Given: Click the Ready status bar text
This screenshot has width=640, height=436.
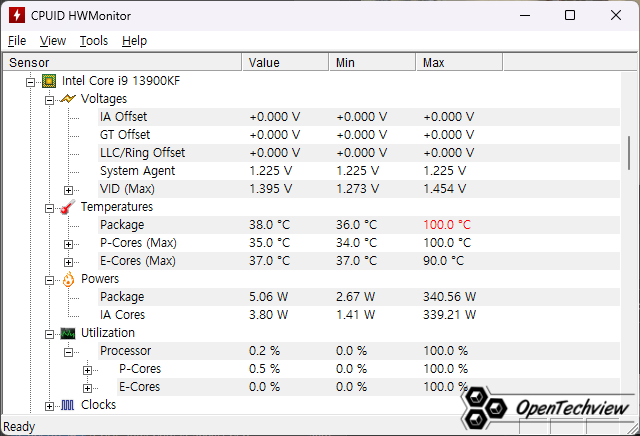Looking at the screenshot, I should (x=19, y=427).
